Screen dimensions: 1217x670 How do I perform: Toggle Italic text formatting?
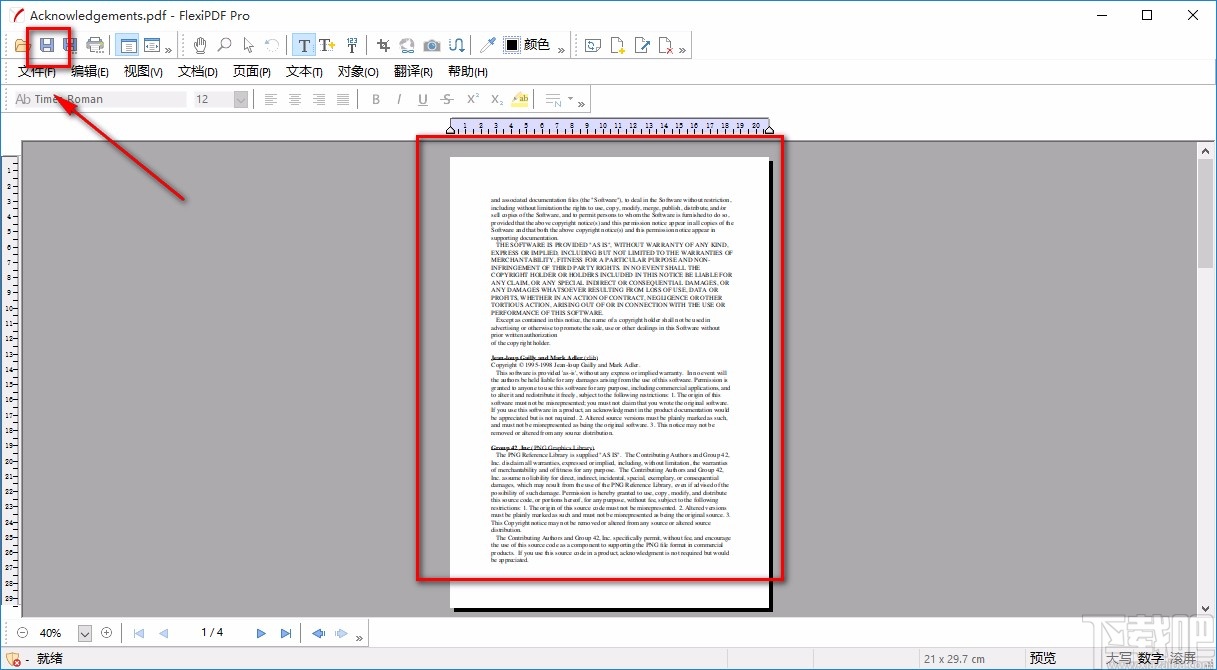click(x=399, y=99)
